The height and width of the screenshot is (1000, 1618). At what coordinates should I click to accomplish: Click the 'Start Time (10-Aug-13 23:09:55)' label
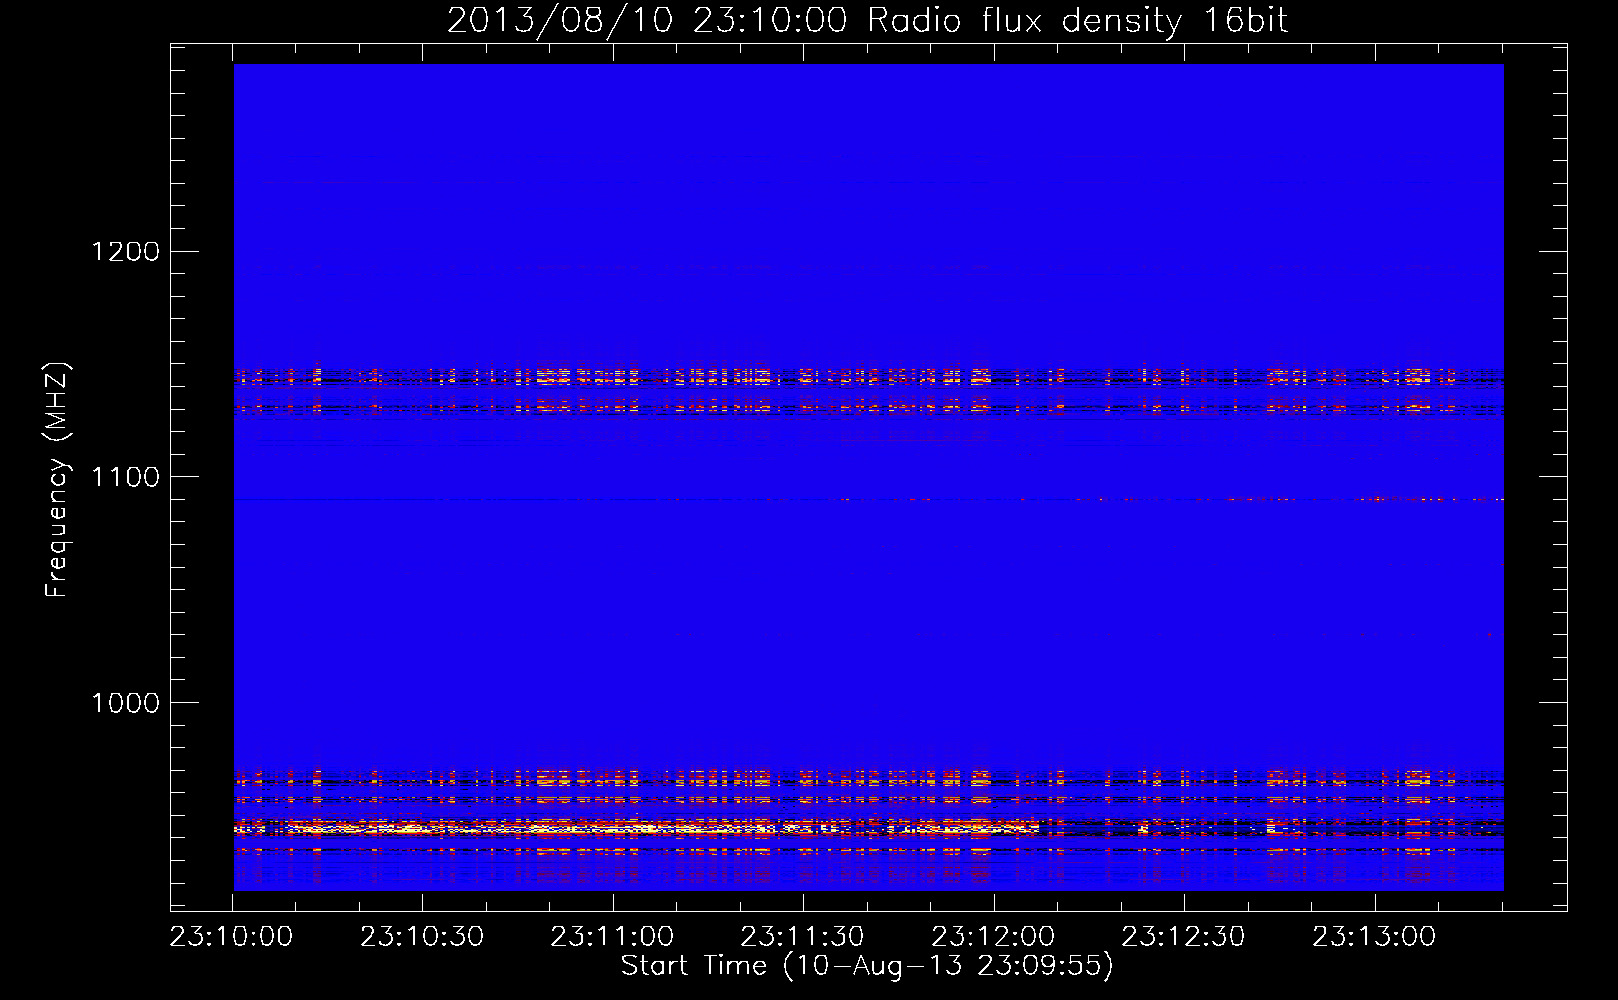pyautogui.click(x=867, y=966)
